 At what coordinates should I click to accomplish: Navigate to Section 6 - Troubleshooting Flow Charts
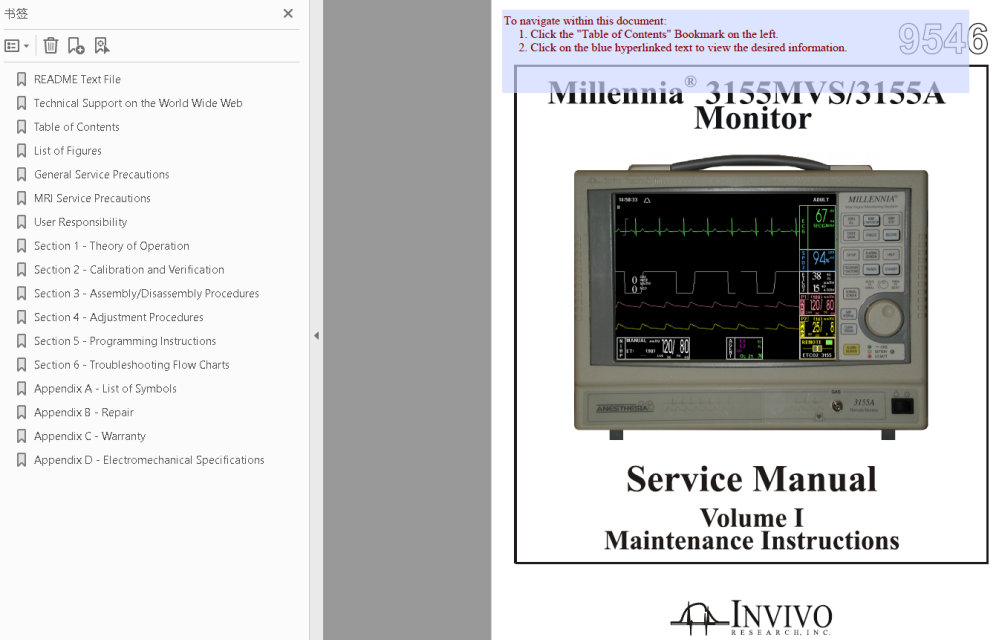coord(131,365)
